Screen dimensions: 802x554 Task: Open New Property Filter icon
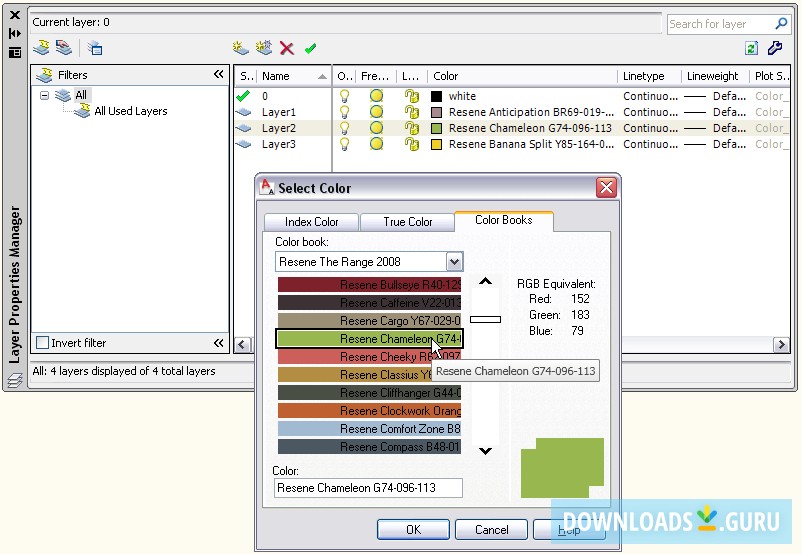pyautogui.click(x=41, y=48)
